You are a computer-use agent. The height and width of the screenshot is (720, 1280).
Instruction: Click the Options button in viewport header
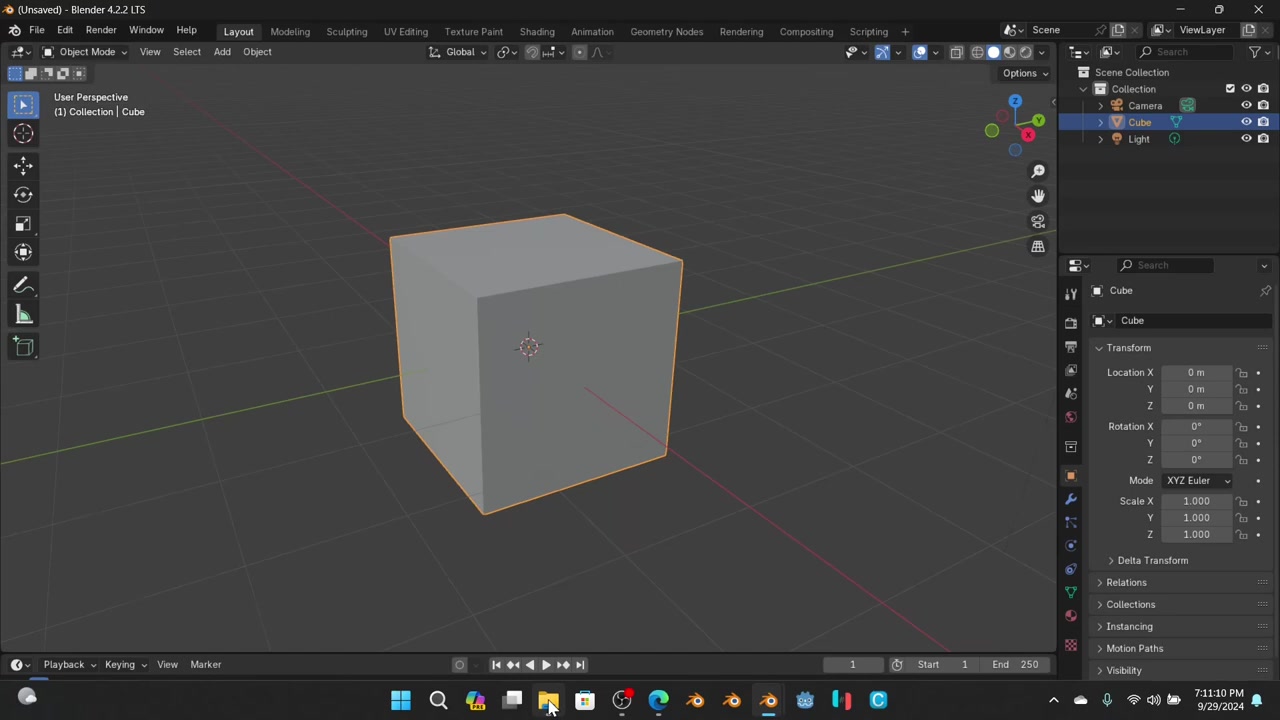click(x=1024, y=73)
